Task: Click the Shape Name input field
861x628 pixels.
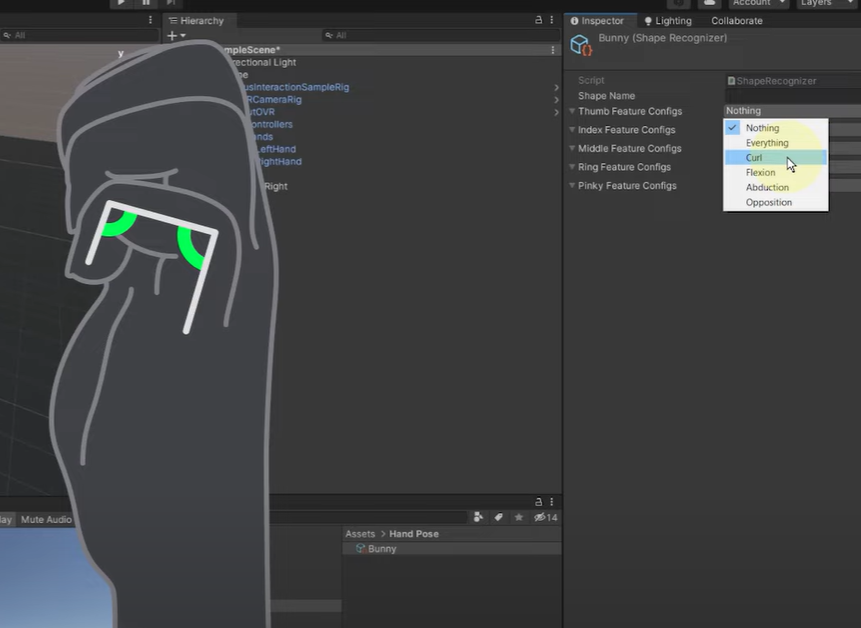Action: coord(790,95)
